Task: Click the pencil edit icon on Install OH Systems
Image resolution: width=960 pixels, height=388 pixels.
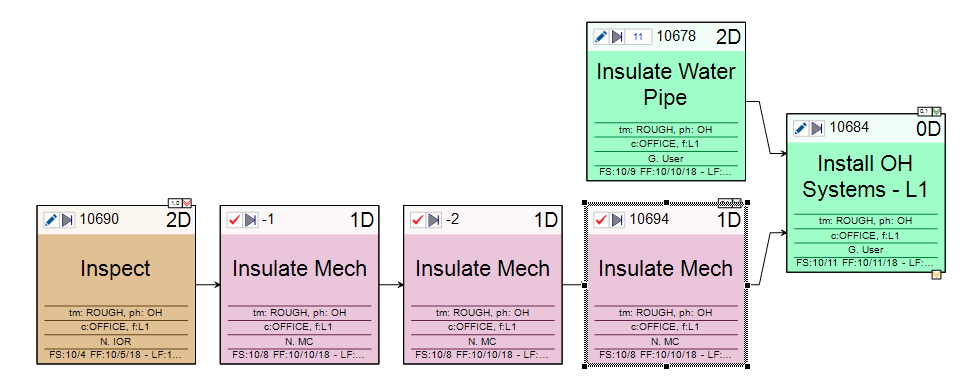Action: click(x=801, y=128)
